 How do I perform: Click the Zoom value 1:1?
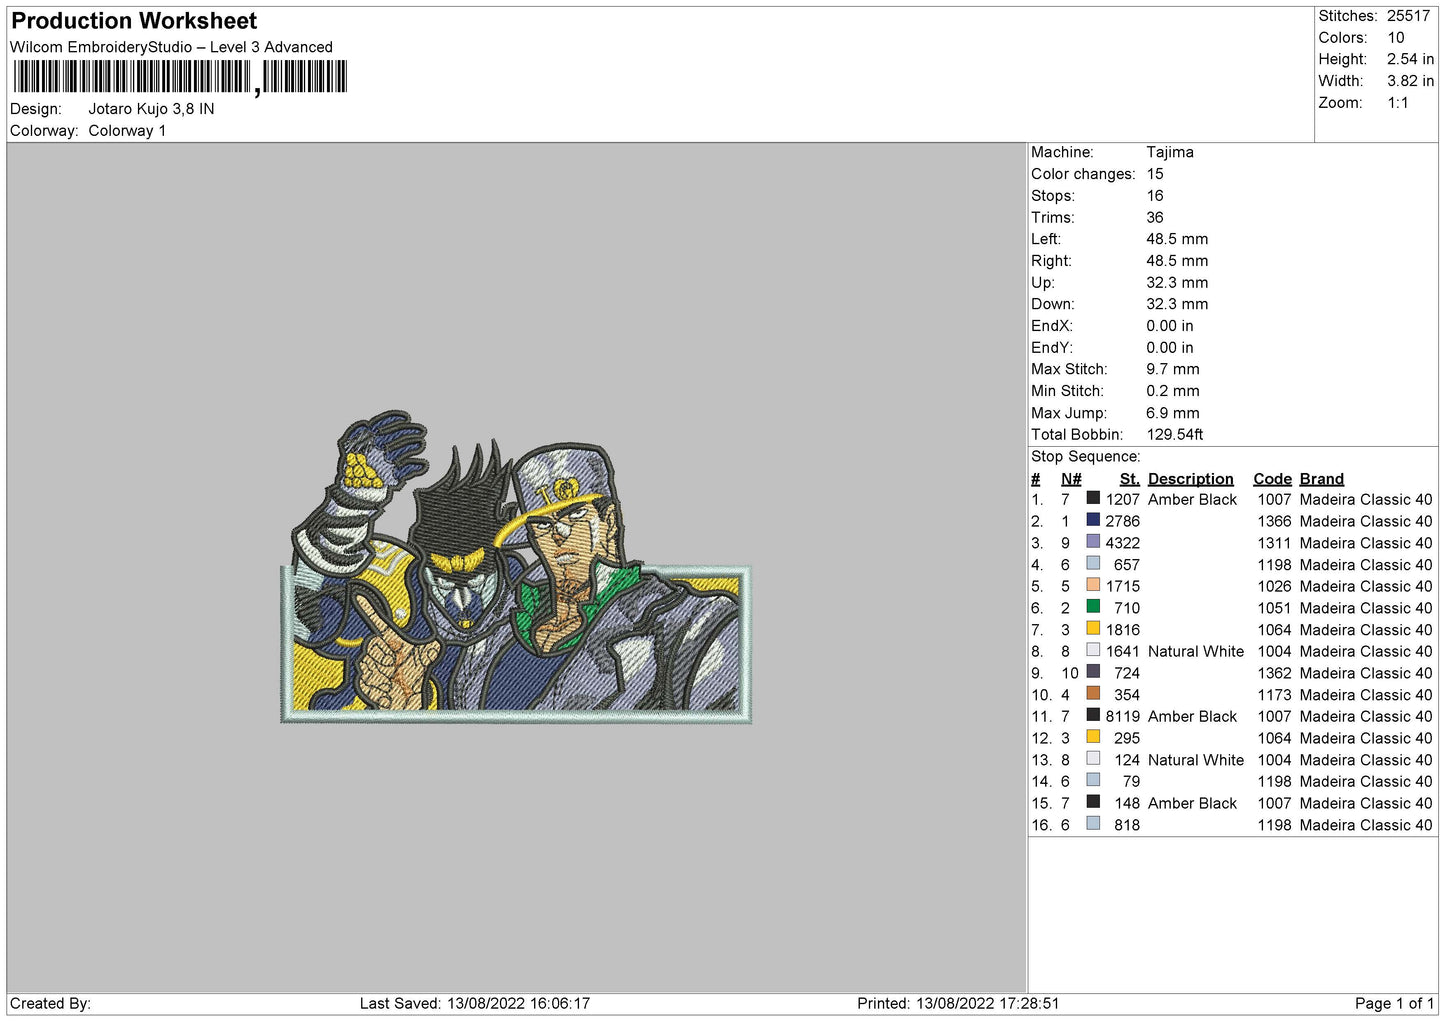coord(1397,103)
